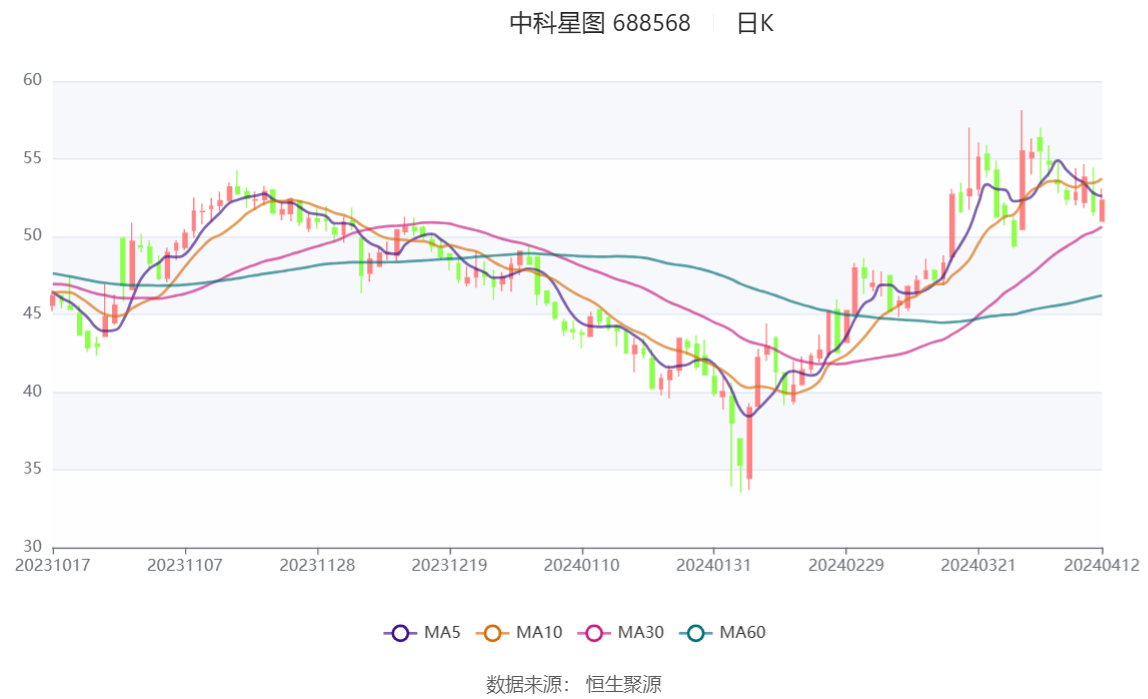The image size is (1148, 699).
Task: Click the 35 price axis label
Action: click(x=32, y=469)
